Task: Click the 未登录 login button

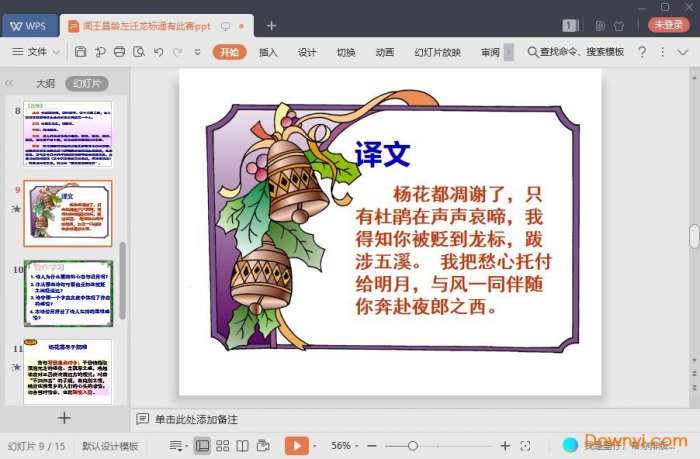Action: [x=668, y=25]
